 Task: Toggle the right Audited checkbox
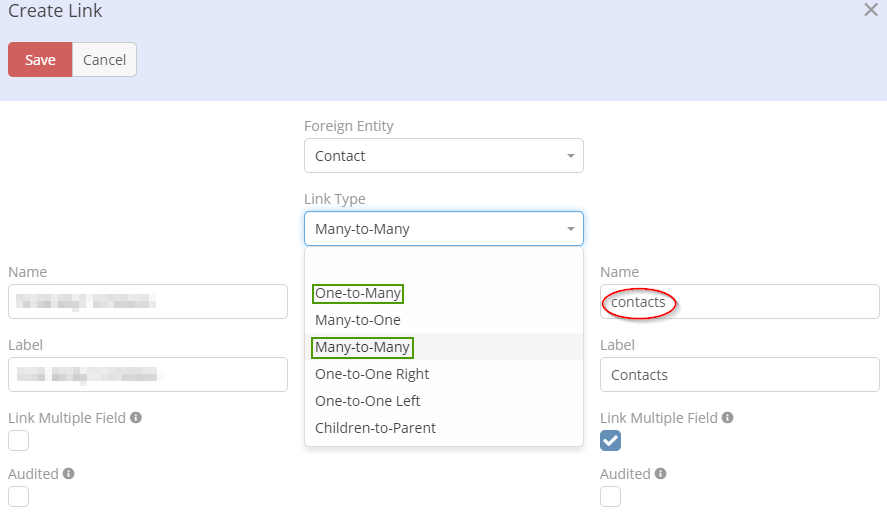click(611, 496)
